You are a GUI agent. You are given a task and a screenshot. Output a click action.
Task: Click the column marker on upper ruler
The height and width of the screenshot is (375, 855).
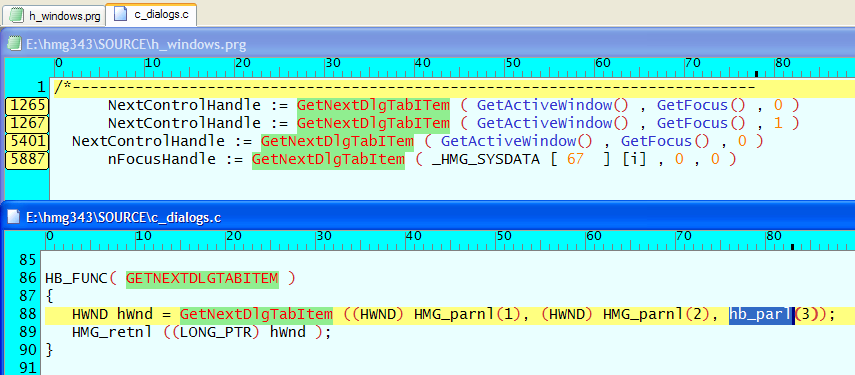[x=756, y=74]
